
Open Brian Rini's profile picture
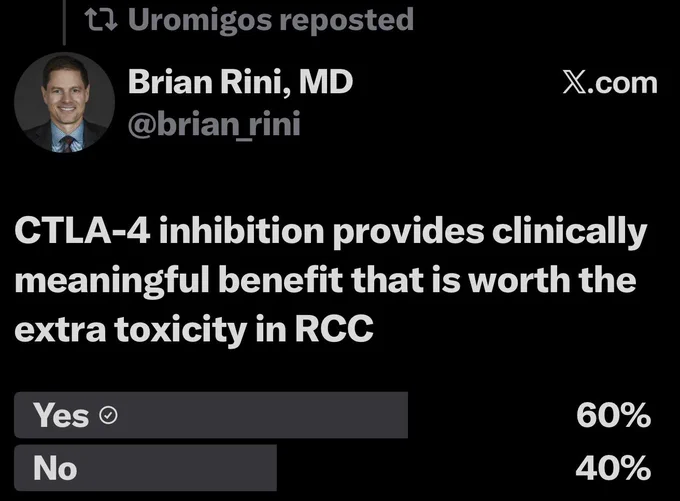(x=65, y=103)
